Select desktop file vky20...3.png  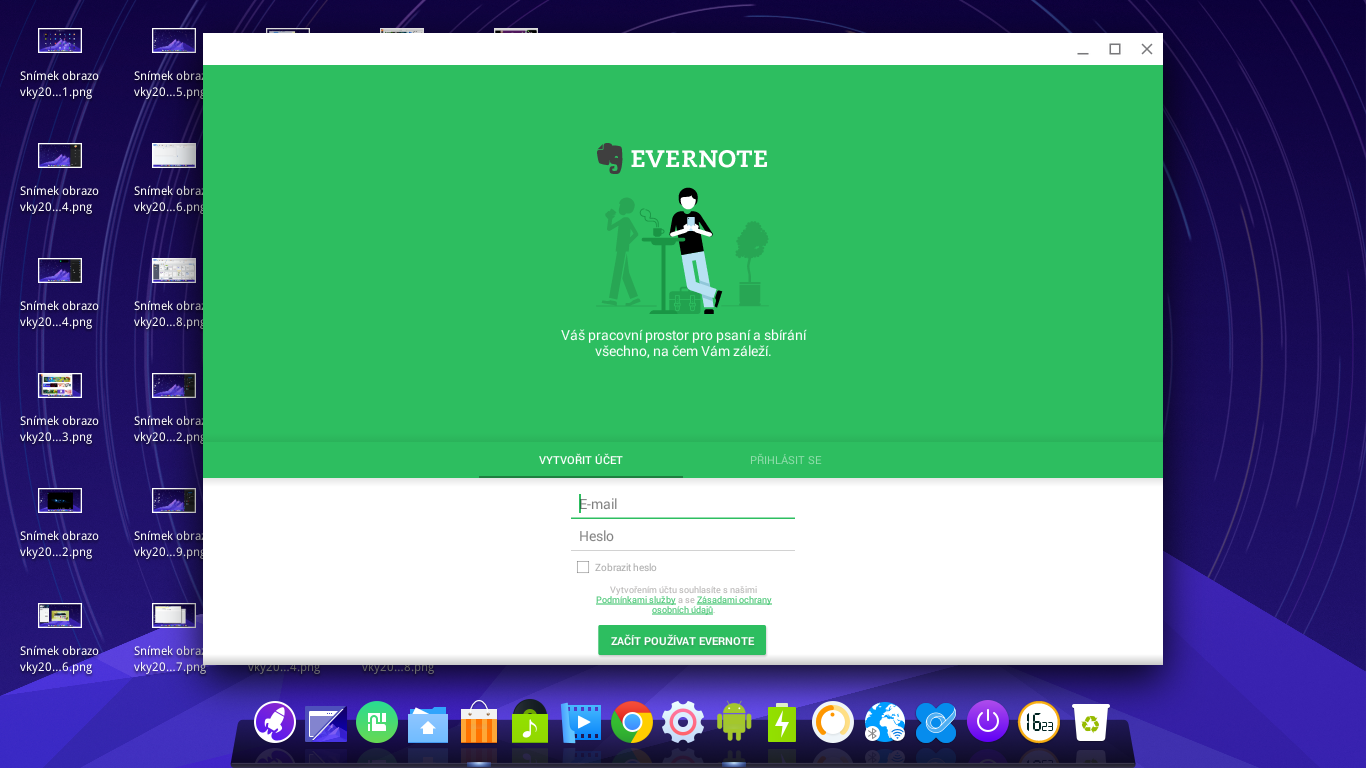[x=59, y=407]
